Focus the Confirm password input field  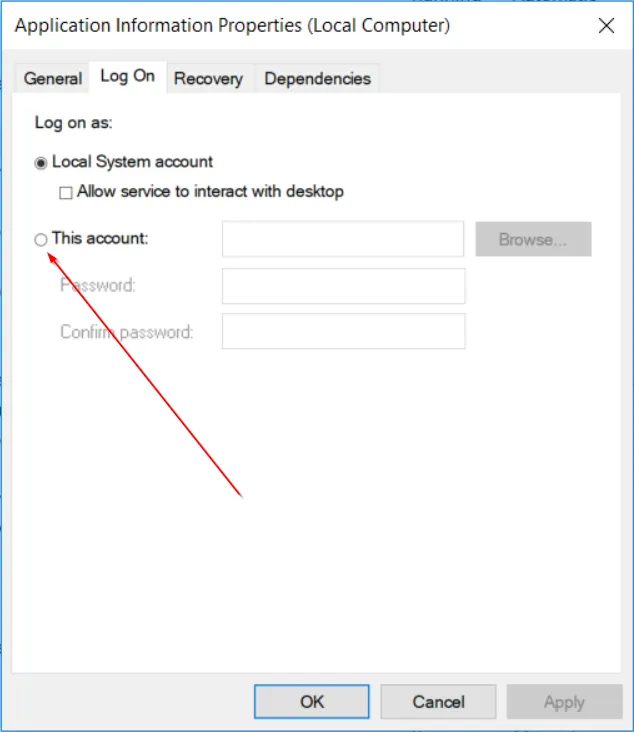[x=344, y=331]
